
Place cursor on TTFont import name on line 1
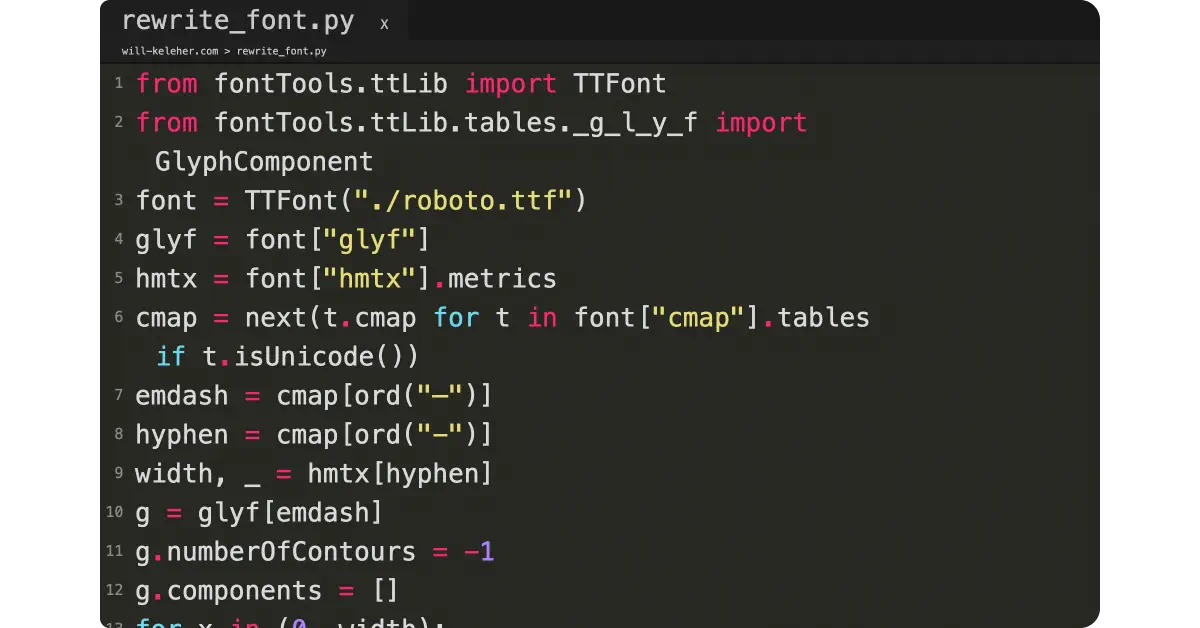pos(619,84)
